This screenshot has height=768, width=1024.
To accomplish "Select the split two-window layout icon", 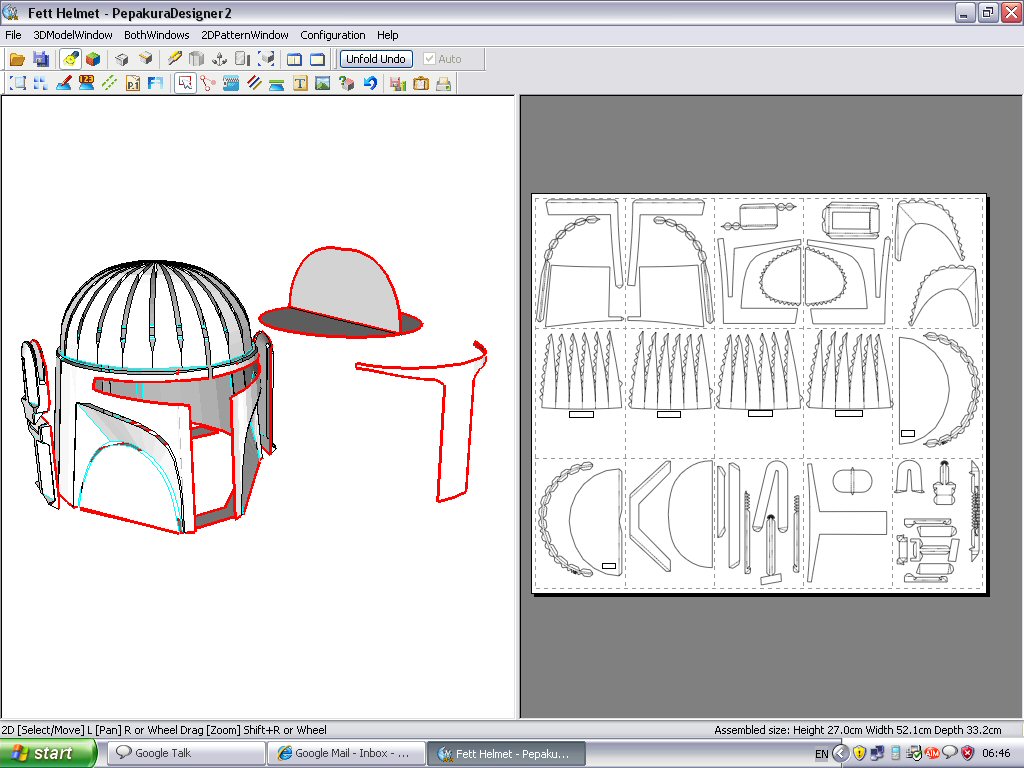I will [295, 59].
